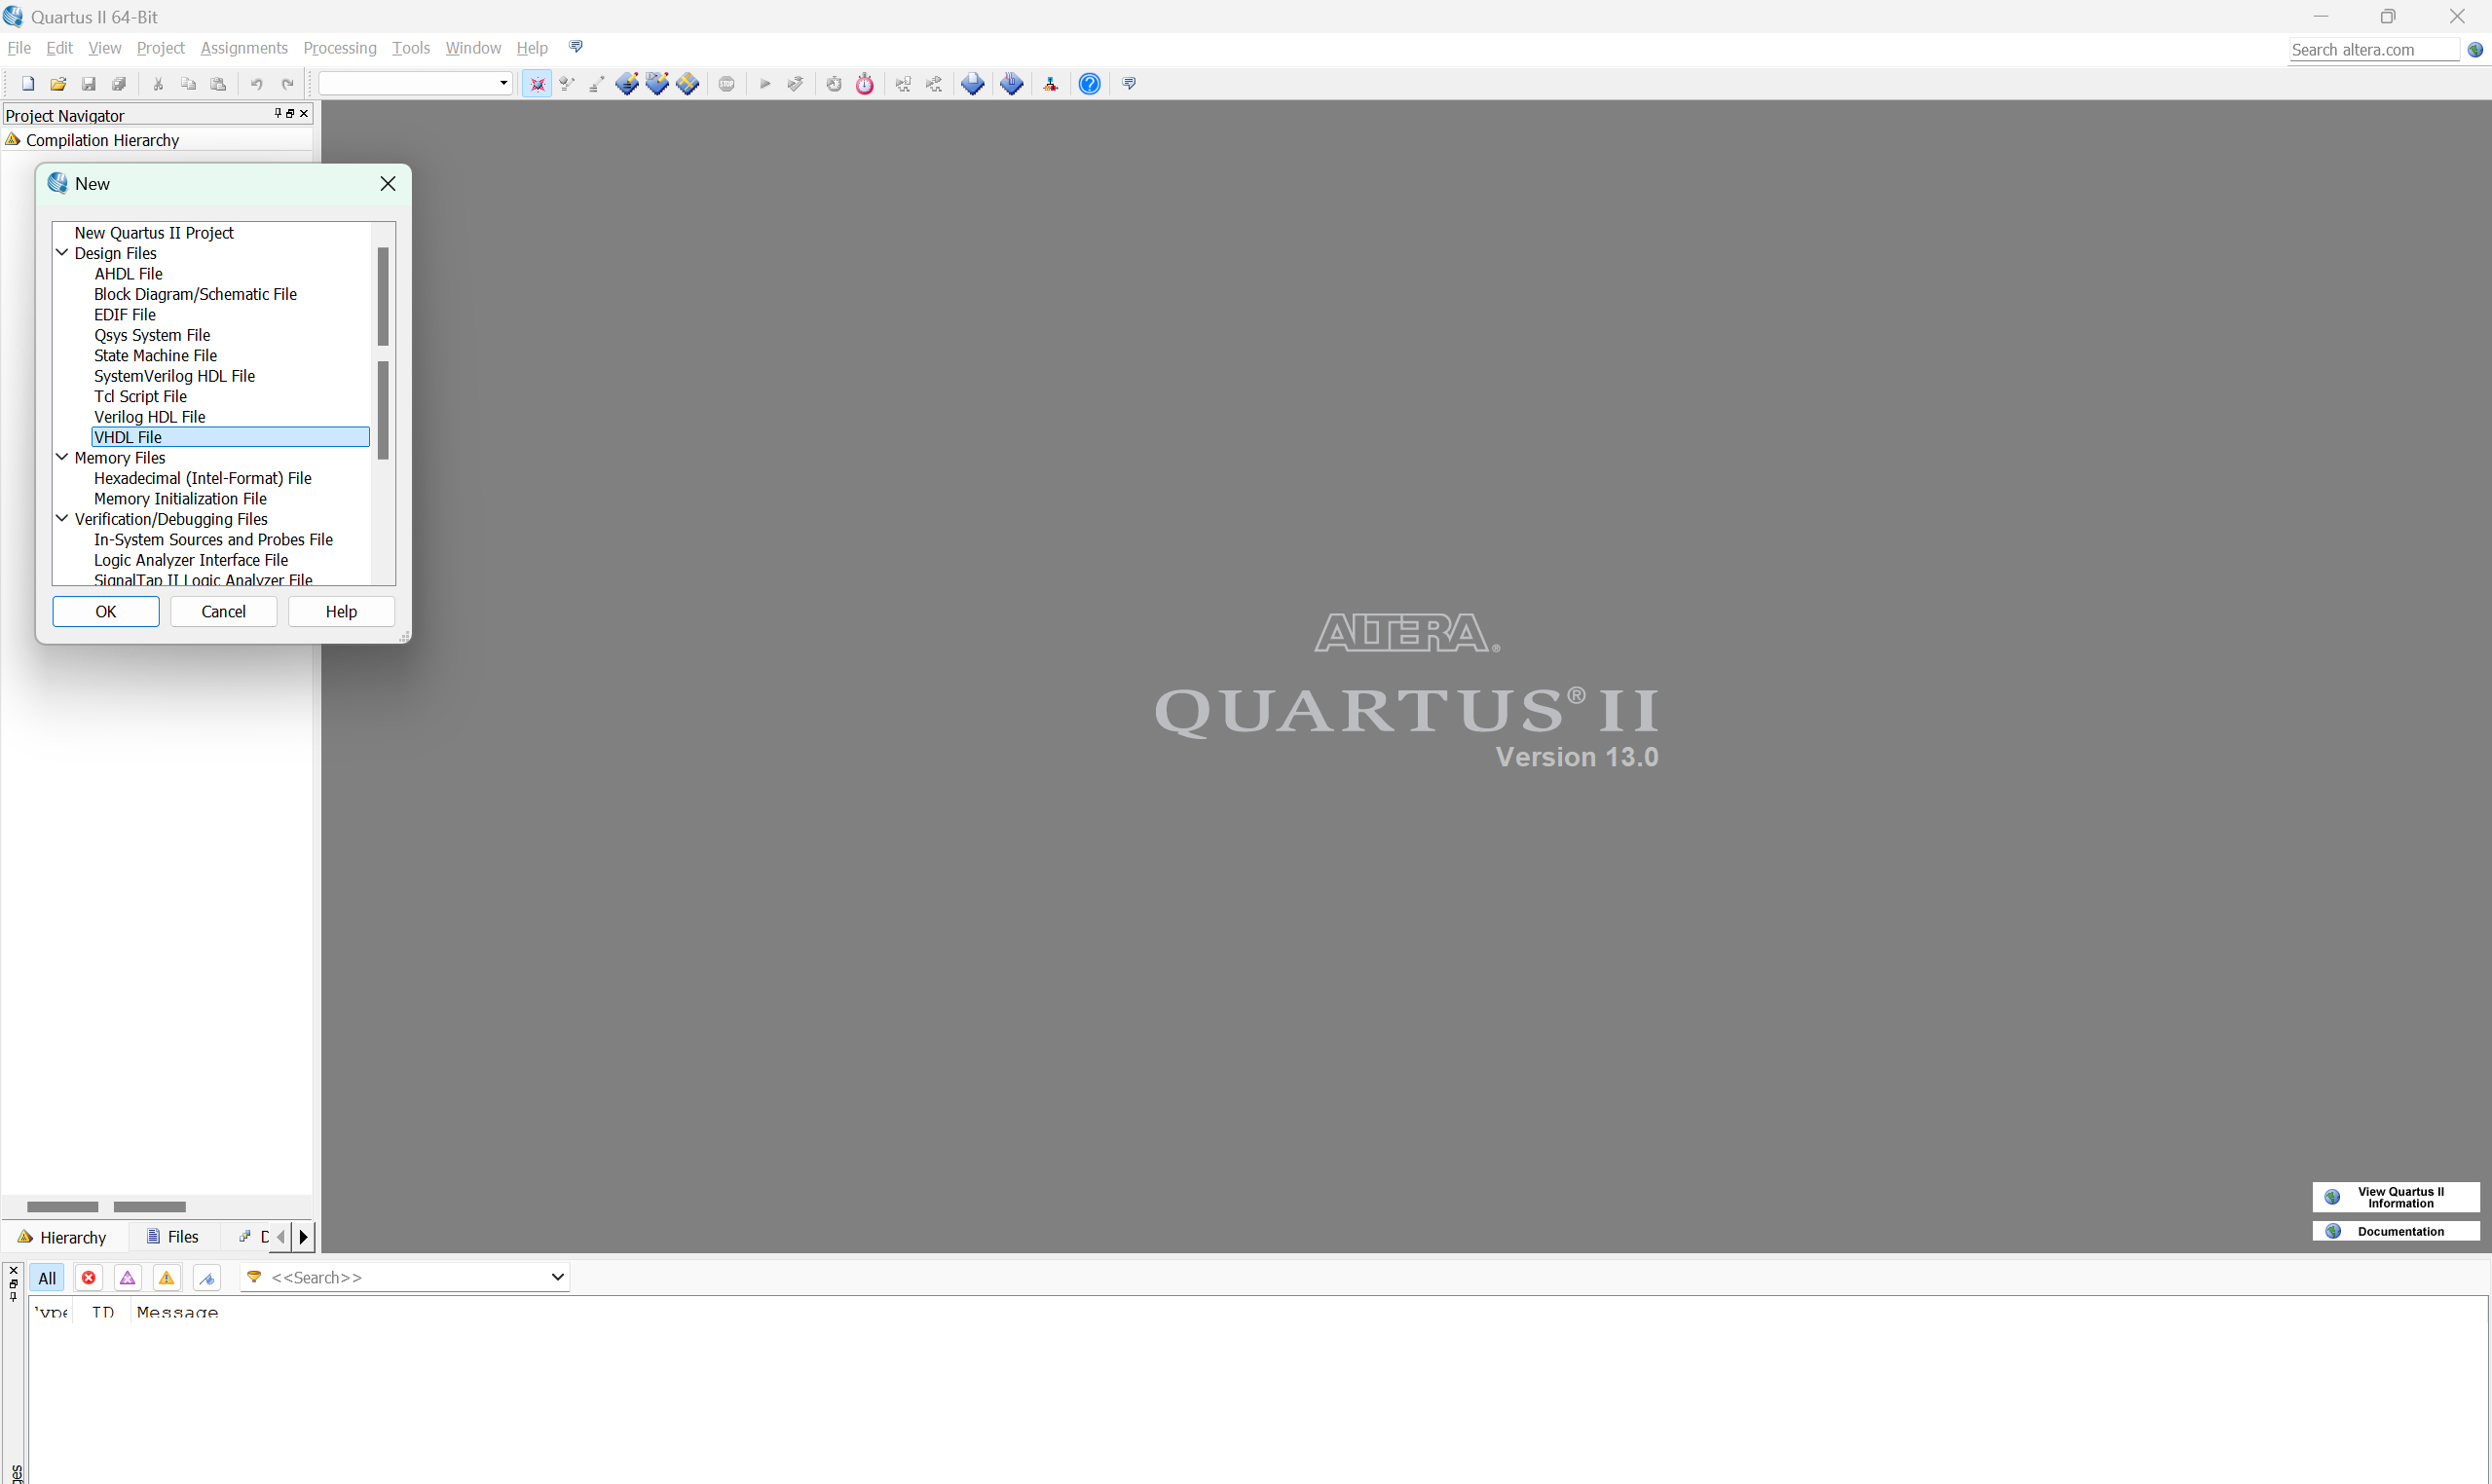Click the red stopwatch timing analyzer icon

[865, 84]
